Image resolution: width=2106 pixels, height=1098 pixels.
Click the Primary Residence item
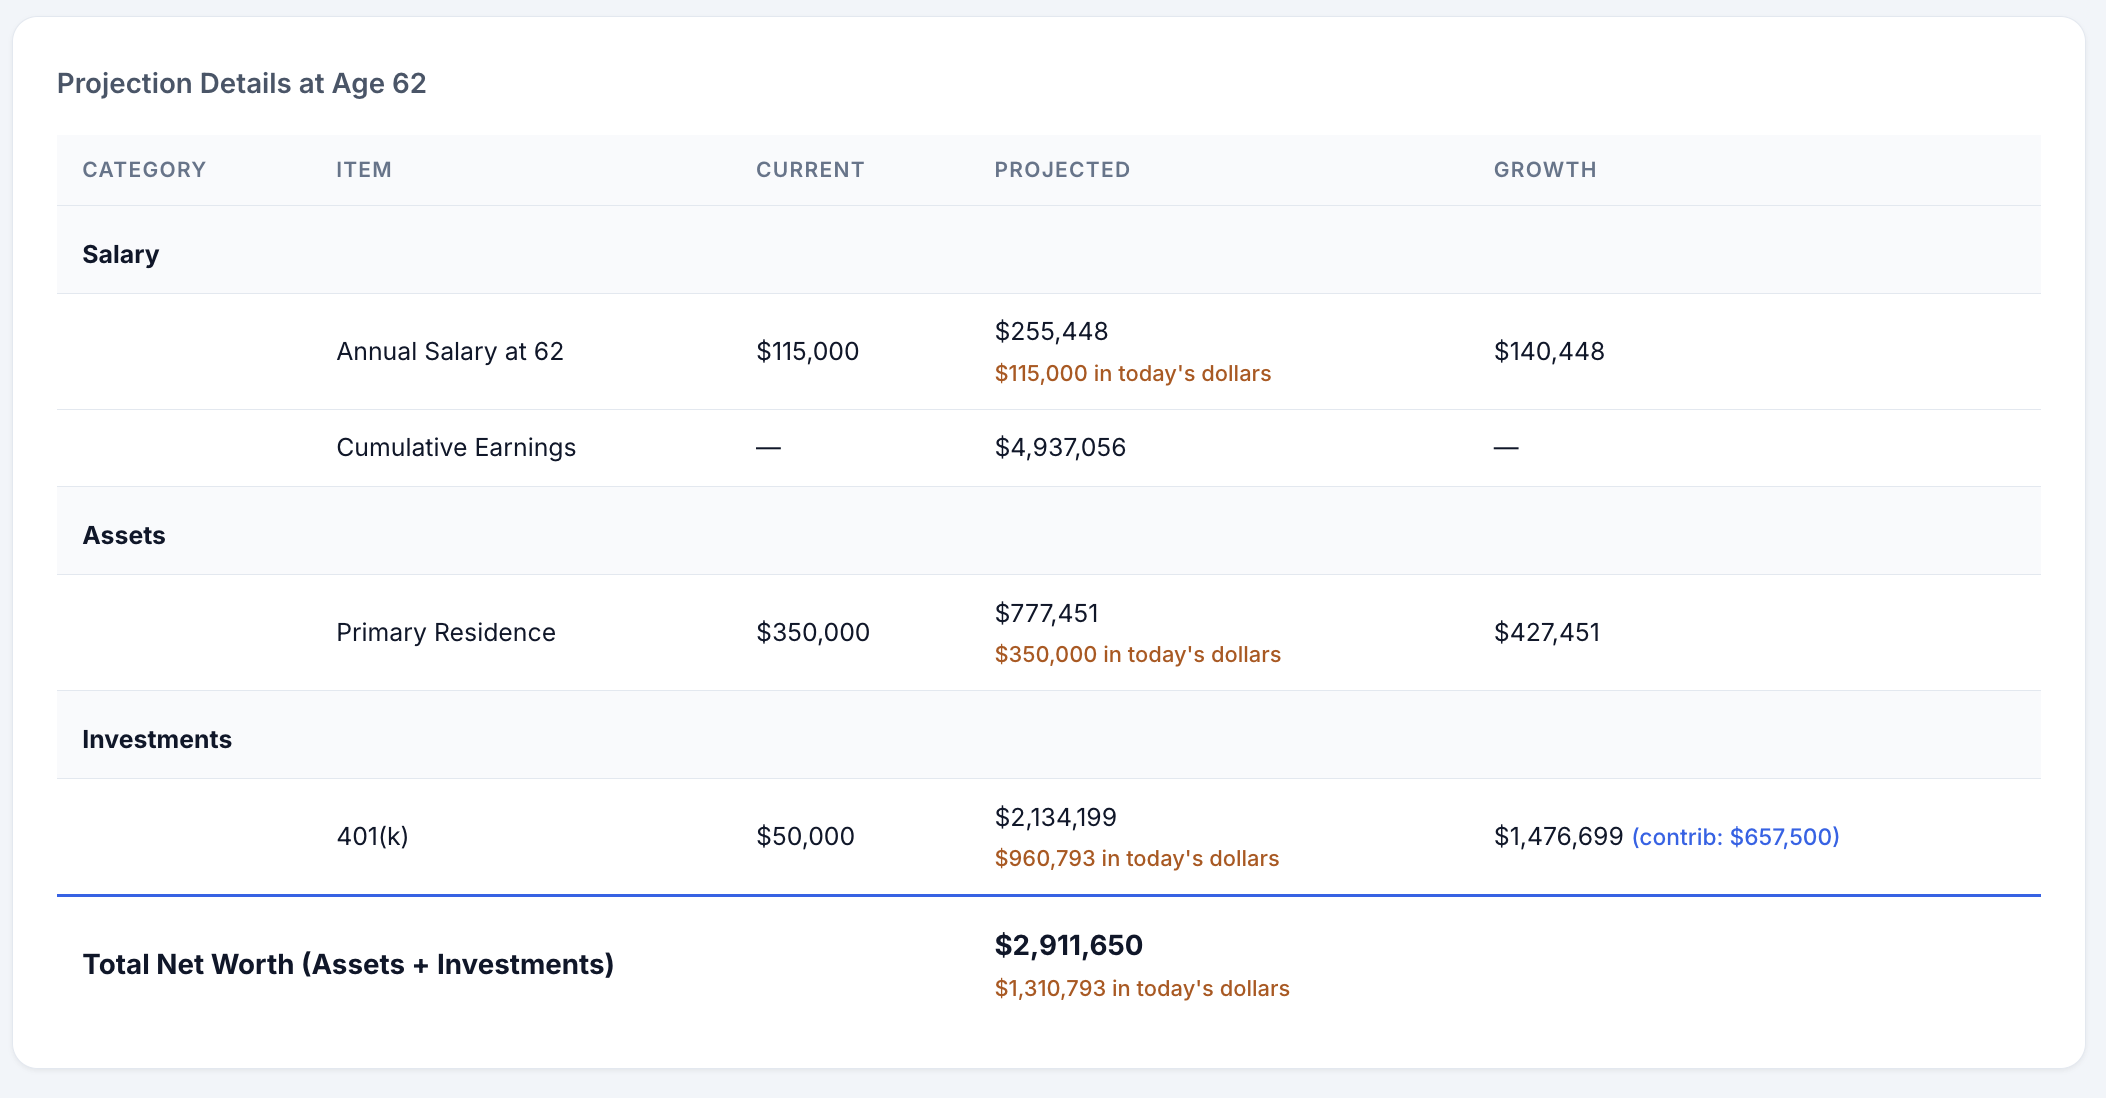click(446, 633)
